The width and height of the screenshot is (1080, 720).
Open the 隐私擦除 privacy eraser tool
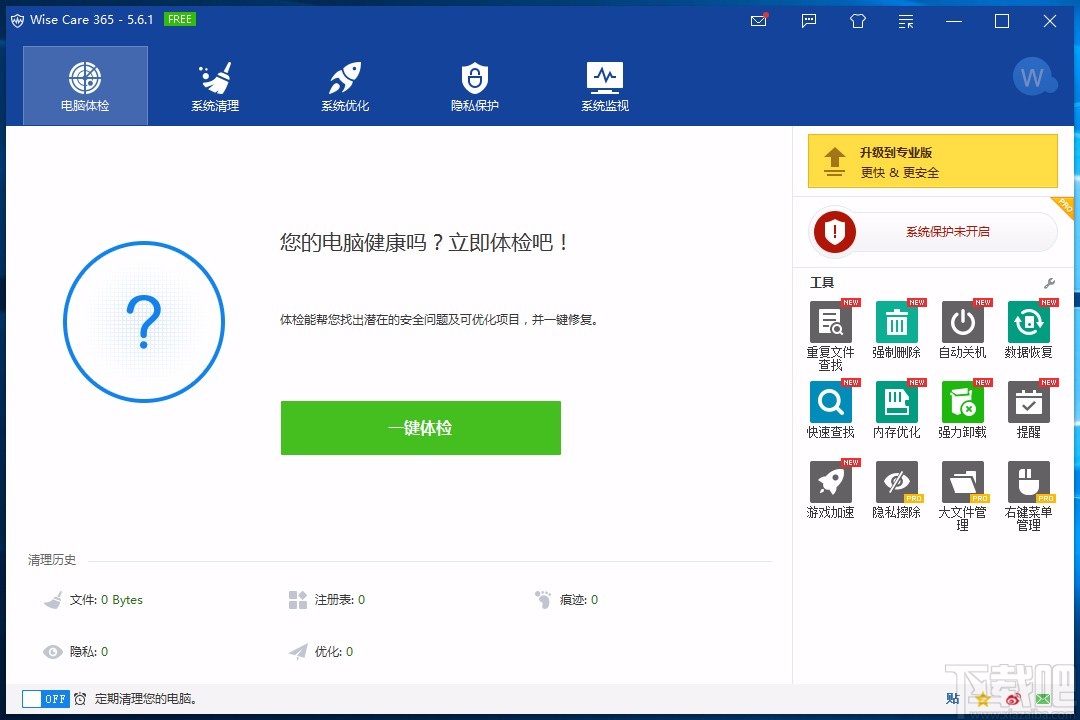[x=896, y=491]
